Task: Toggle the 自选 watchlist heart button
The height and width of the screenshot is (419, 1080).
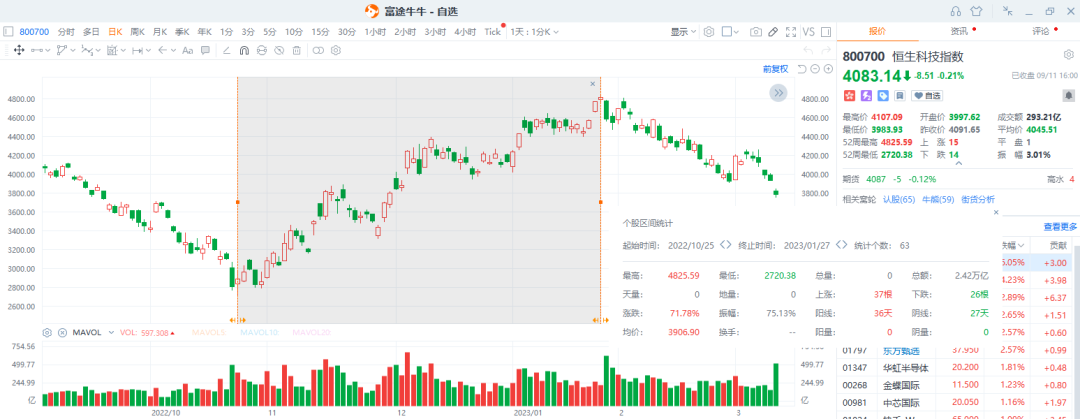Action: (x=927, y=96)
